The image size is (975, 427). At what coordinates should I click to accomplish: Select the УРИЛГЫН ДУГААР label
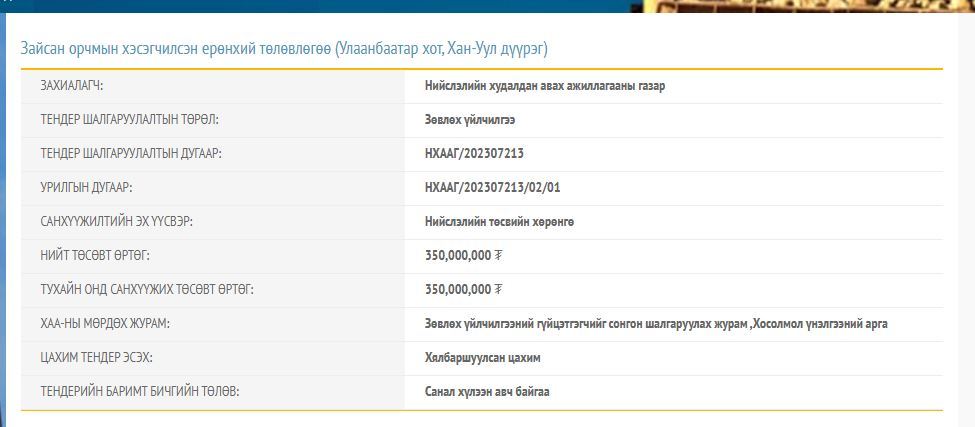coord(86,188)
